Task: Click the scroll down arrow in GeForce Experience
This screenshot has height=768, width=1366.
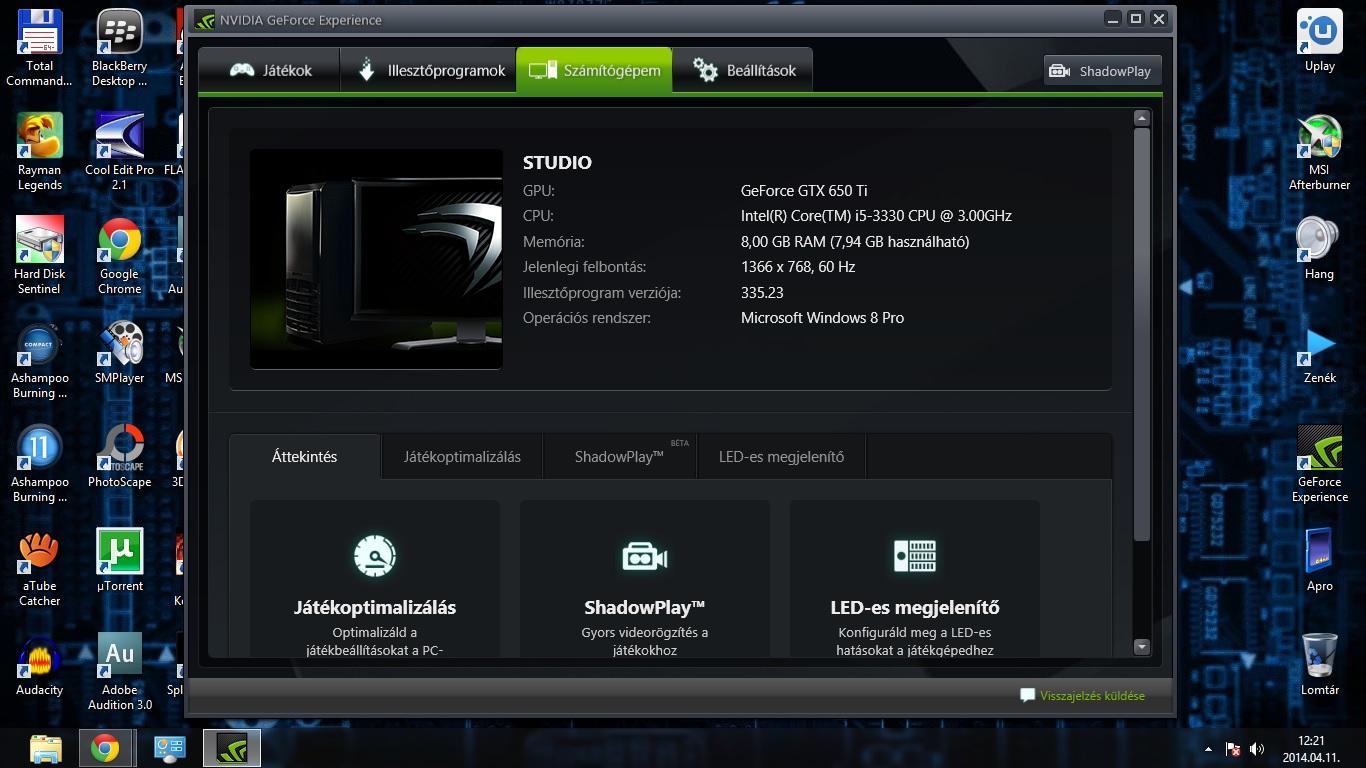Action: coord(1142,648)
